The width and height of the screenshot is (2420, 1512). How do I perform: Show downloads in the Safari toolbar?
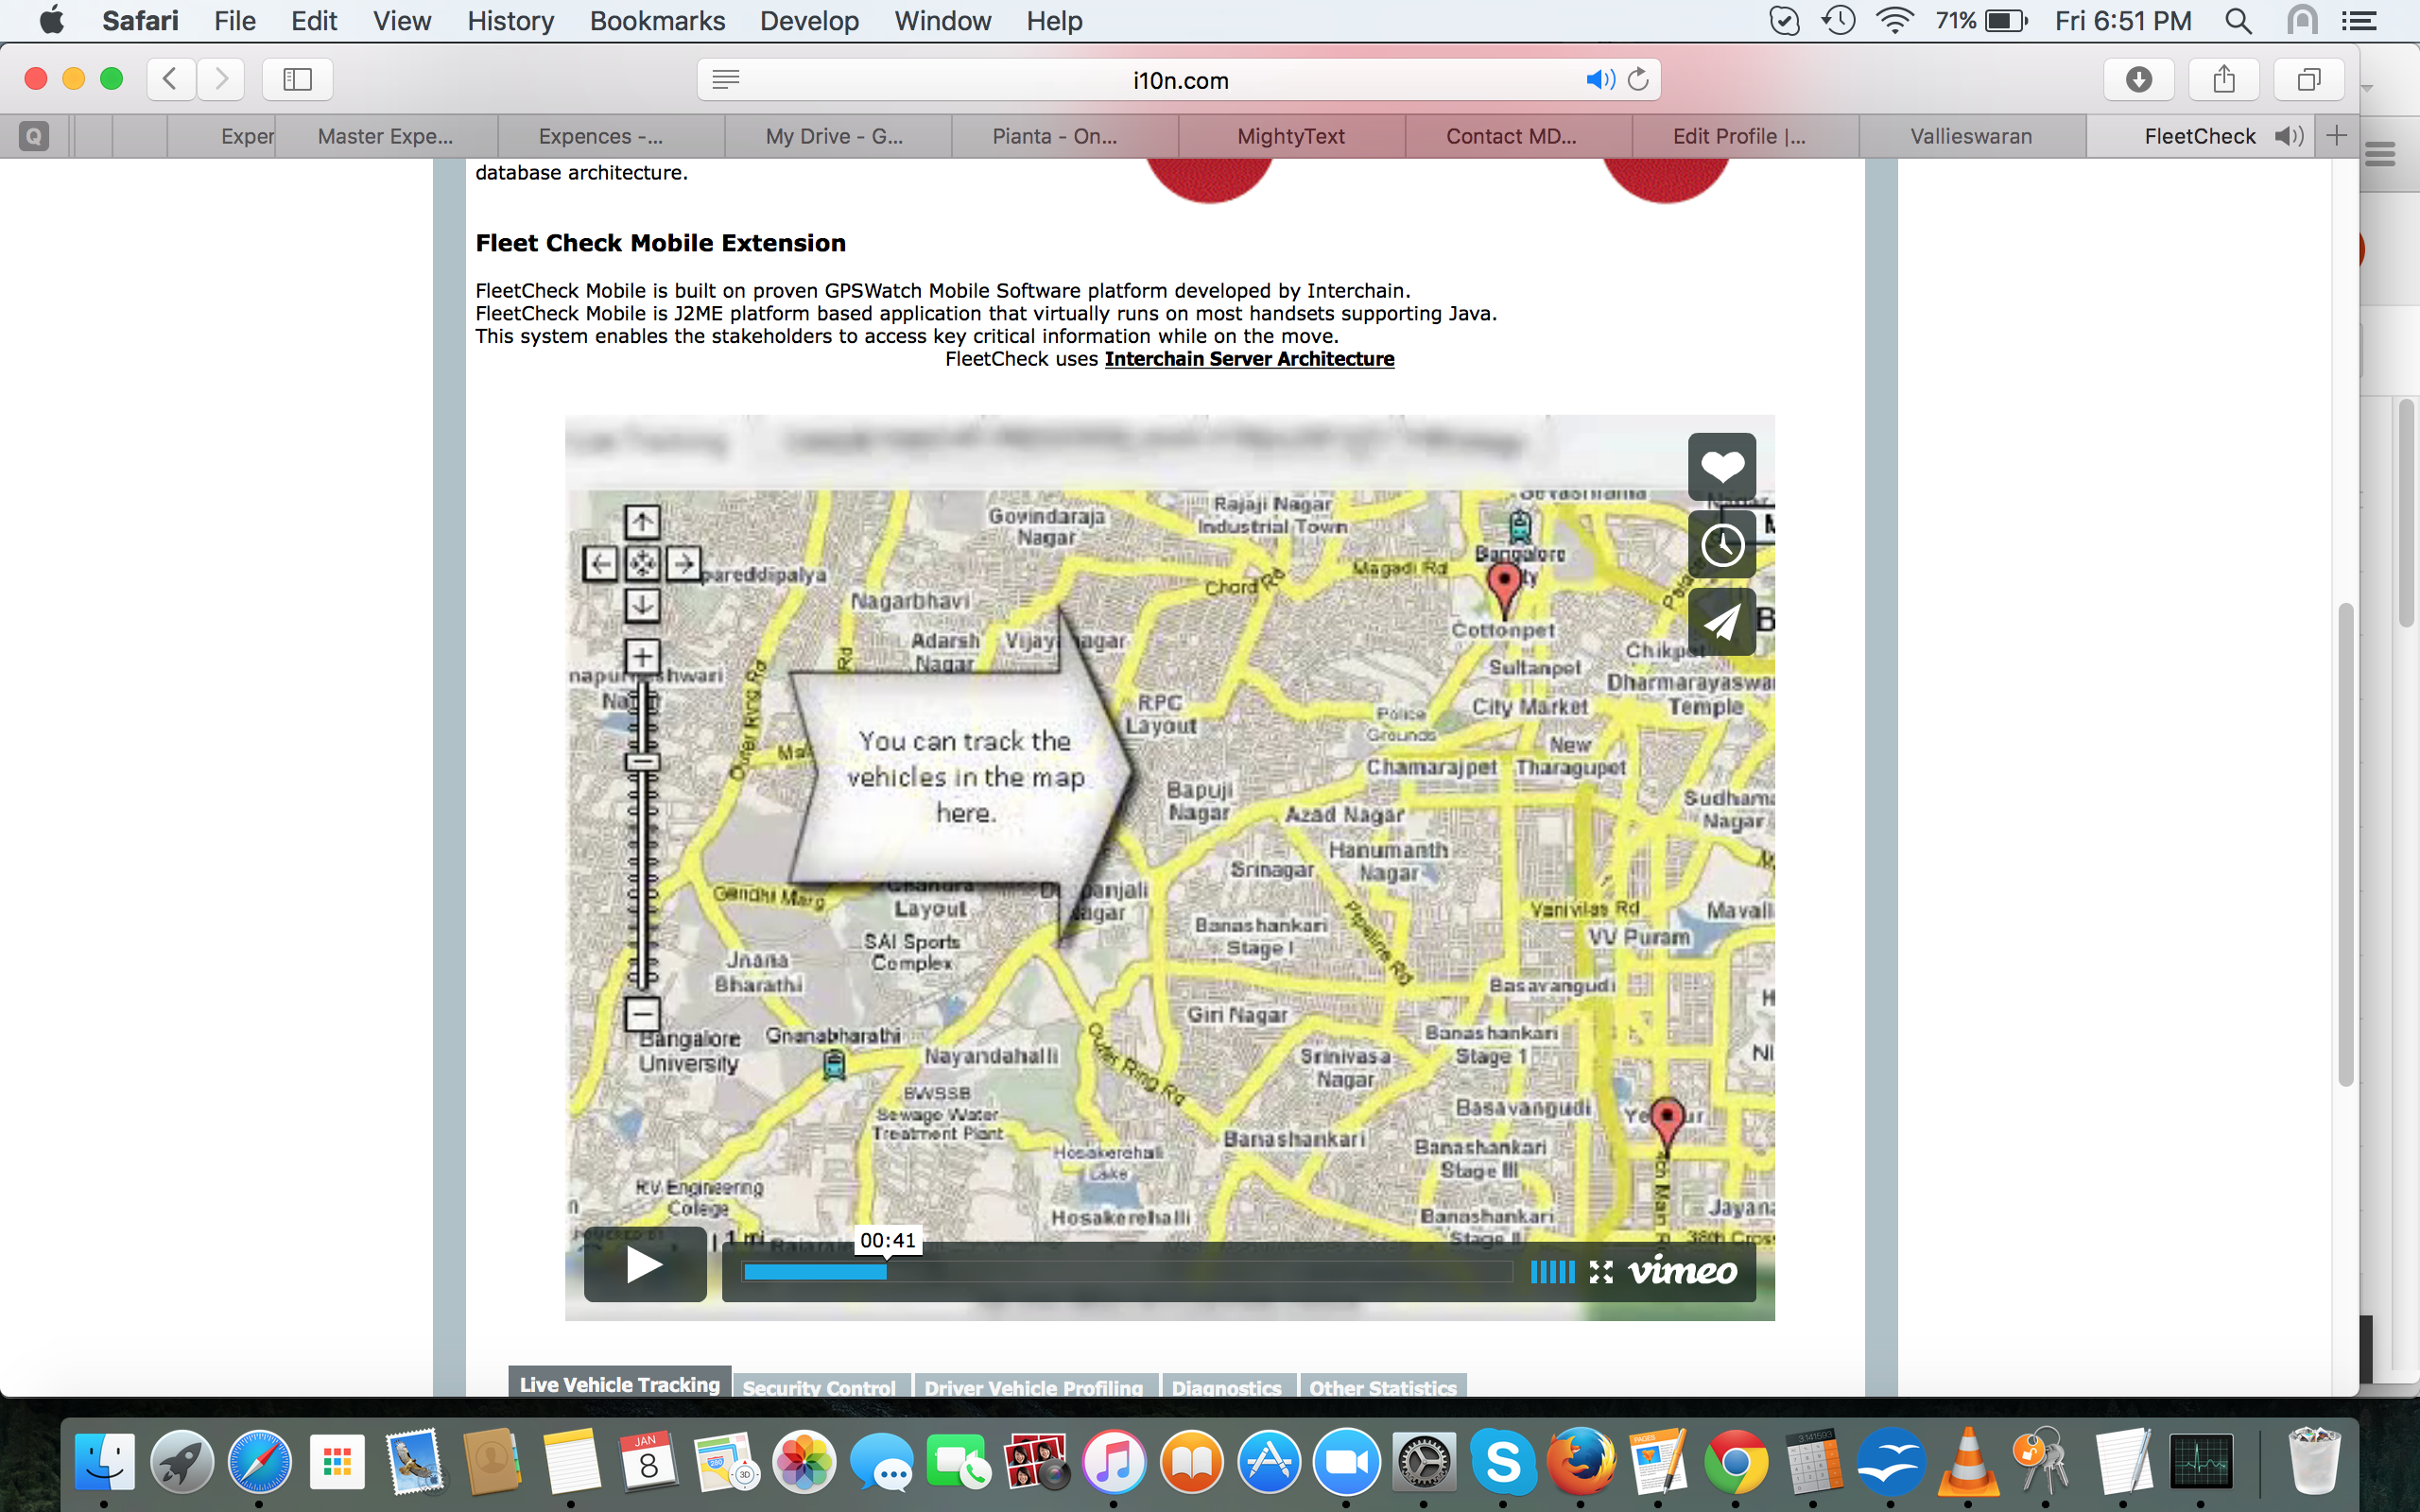2138,79
